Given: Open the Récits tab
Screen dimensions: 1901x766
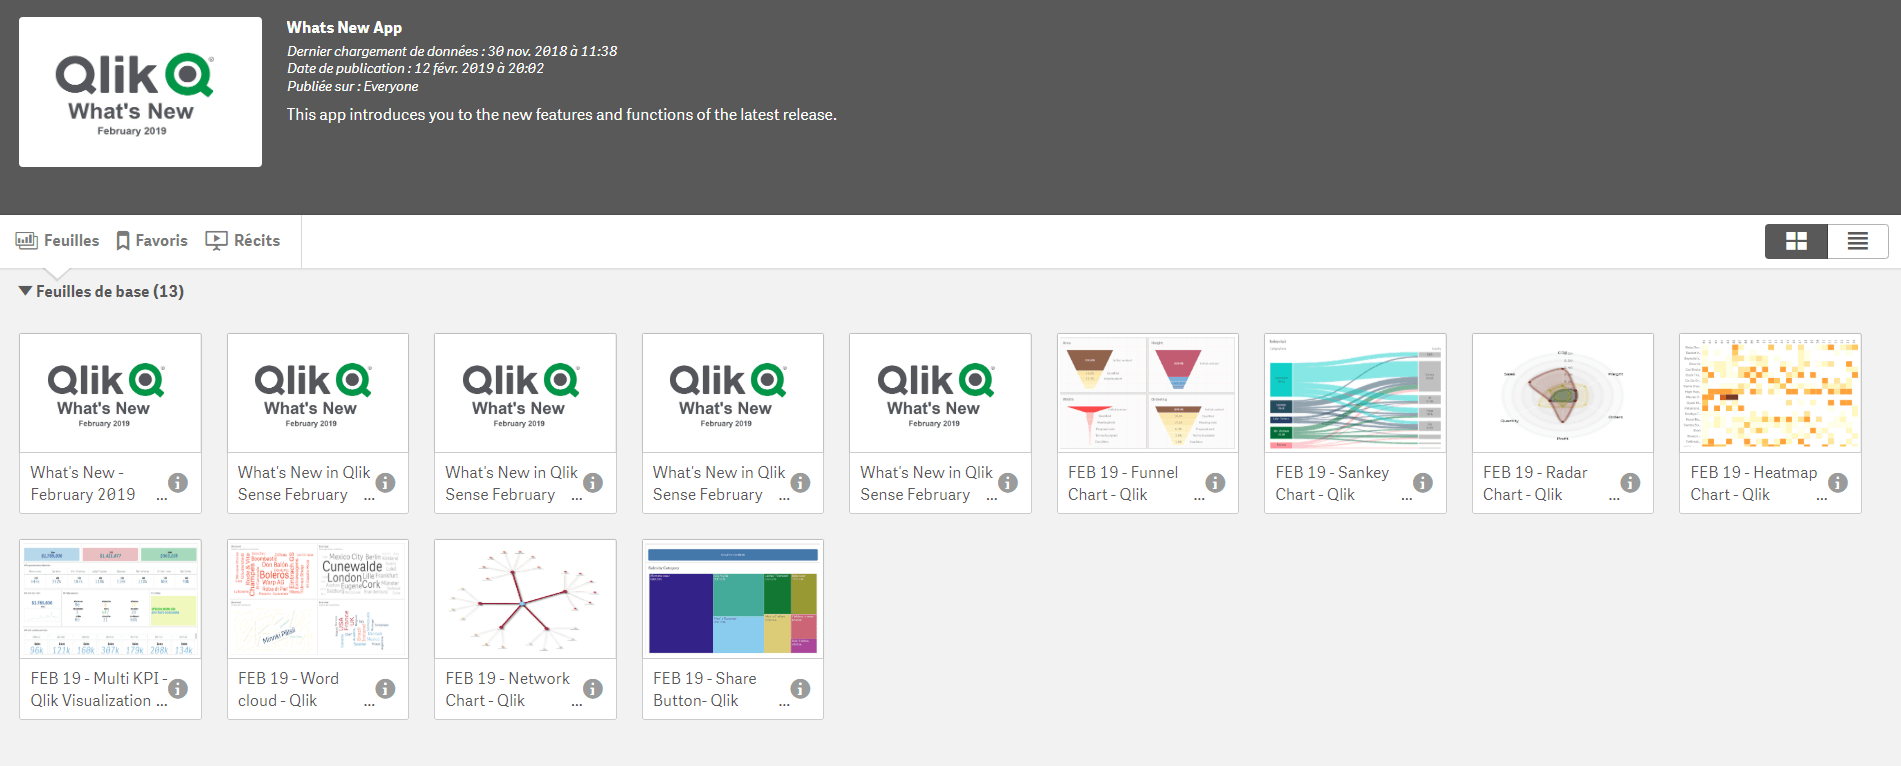Looking at the screenshot, I should (243, 241).
